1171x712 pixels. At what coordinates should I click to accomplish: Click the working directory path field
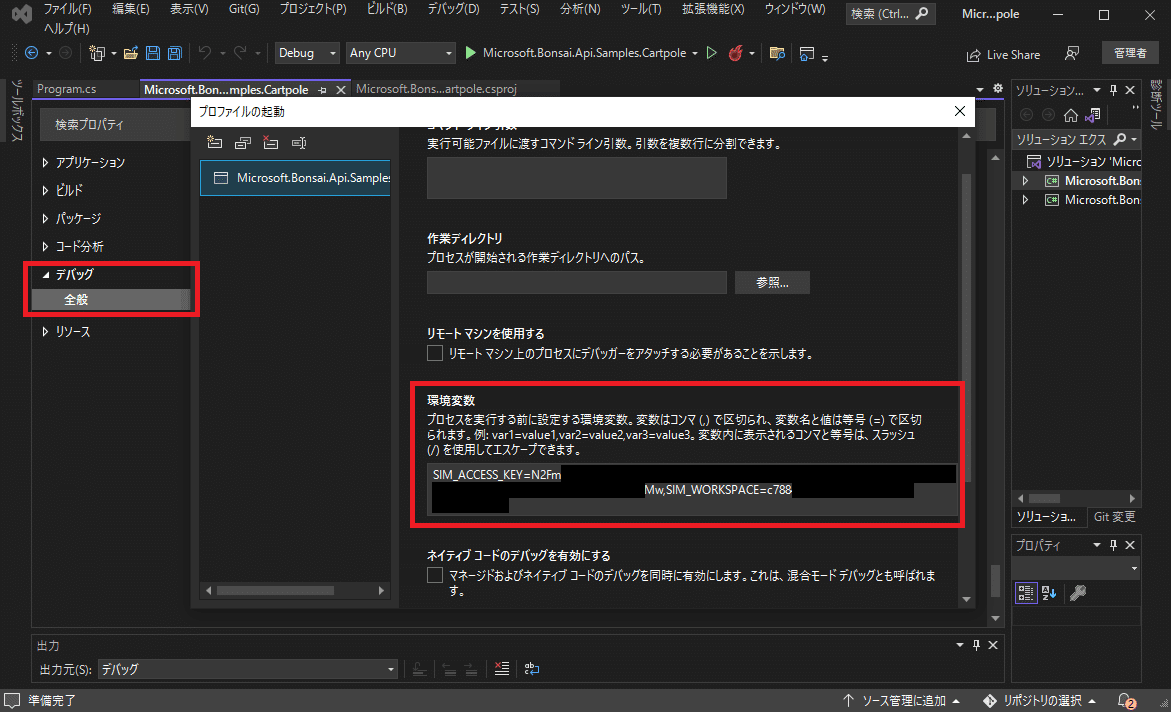pyautogui.click(x=577, y=282)
